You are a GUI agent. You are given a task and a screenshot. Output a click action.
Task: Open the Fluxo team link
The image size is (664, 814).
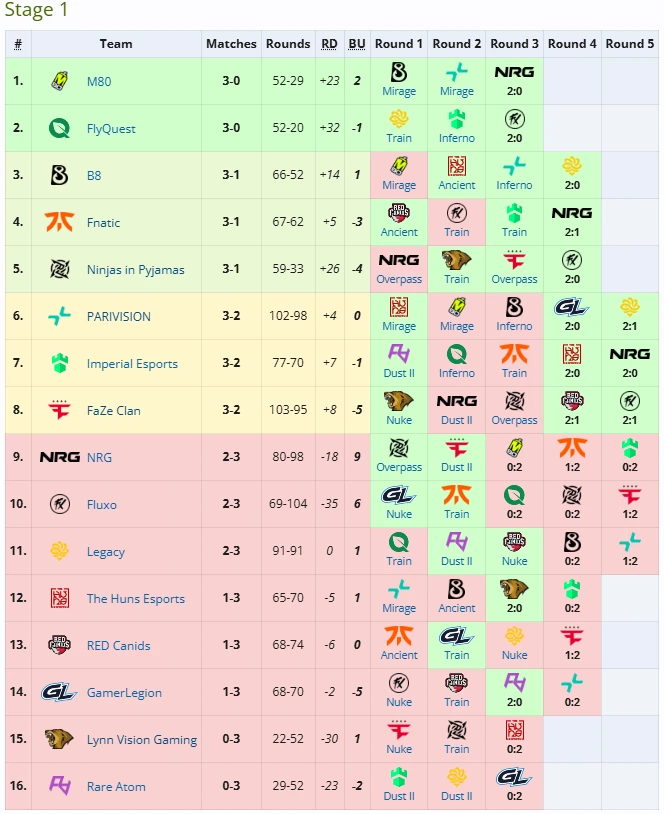pyautogui.click(x=102, y=505)
